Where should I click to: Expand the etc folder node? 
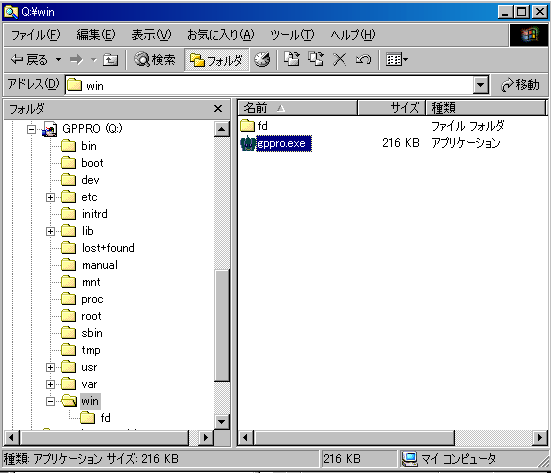coord(50,197)
